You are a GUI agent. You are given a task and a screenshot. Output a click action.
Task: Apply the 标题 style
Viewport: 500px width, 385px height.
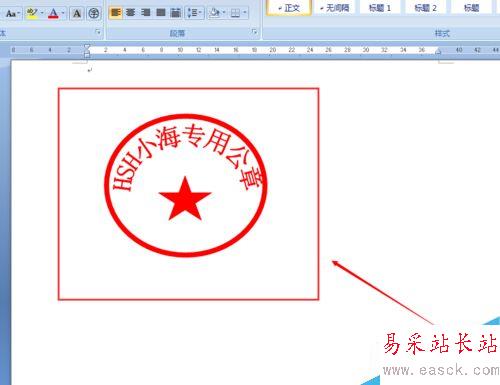471,7
